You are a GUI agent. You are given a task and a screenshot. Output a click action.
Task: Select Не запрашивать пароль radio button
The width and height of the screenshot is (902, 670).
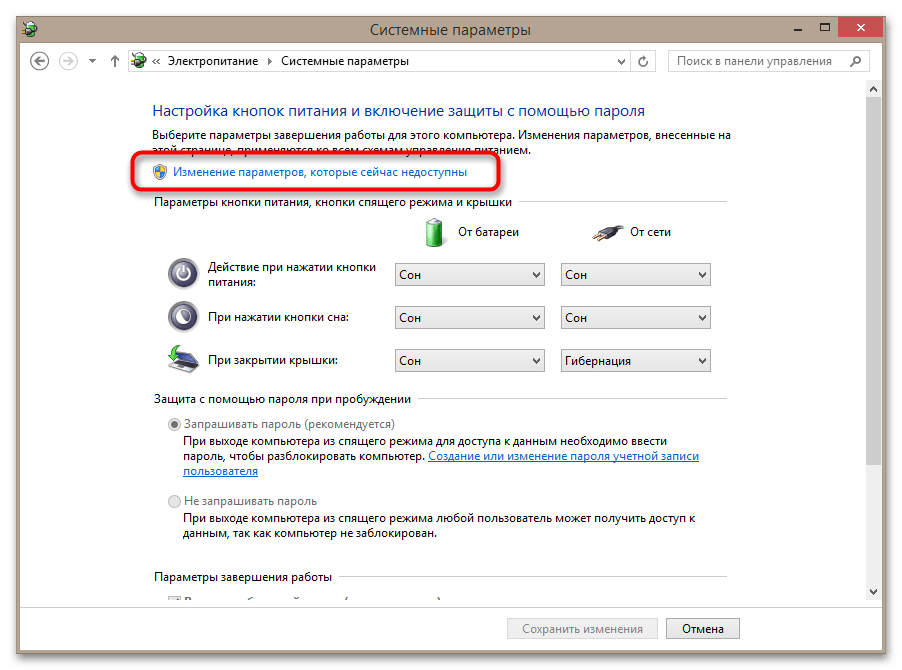coord(174,501)
